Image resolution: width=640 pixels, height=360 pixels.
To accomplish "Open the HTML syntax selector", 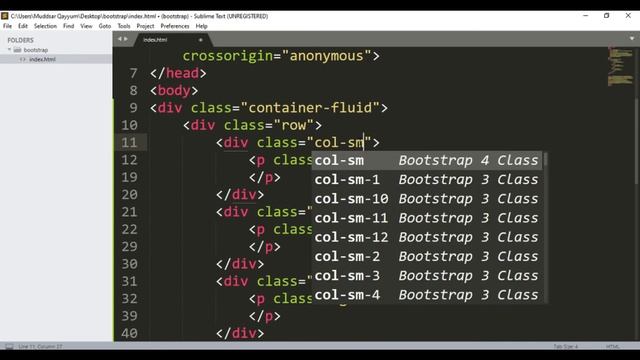I will [x=613, y=347].
